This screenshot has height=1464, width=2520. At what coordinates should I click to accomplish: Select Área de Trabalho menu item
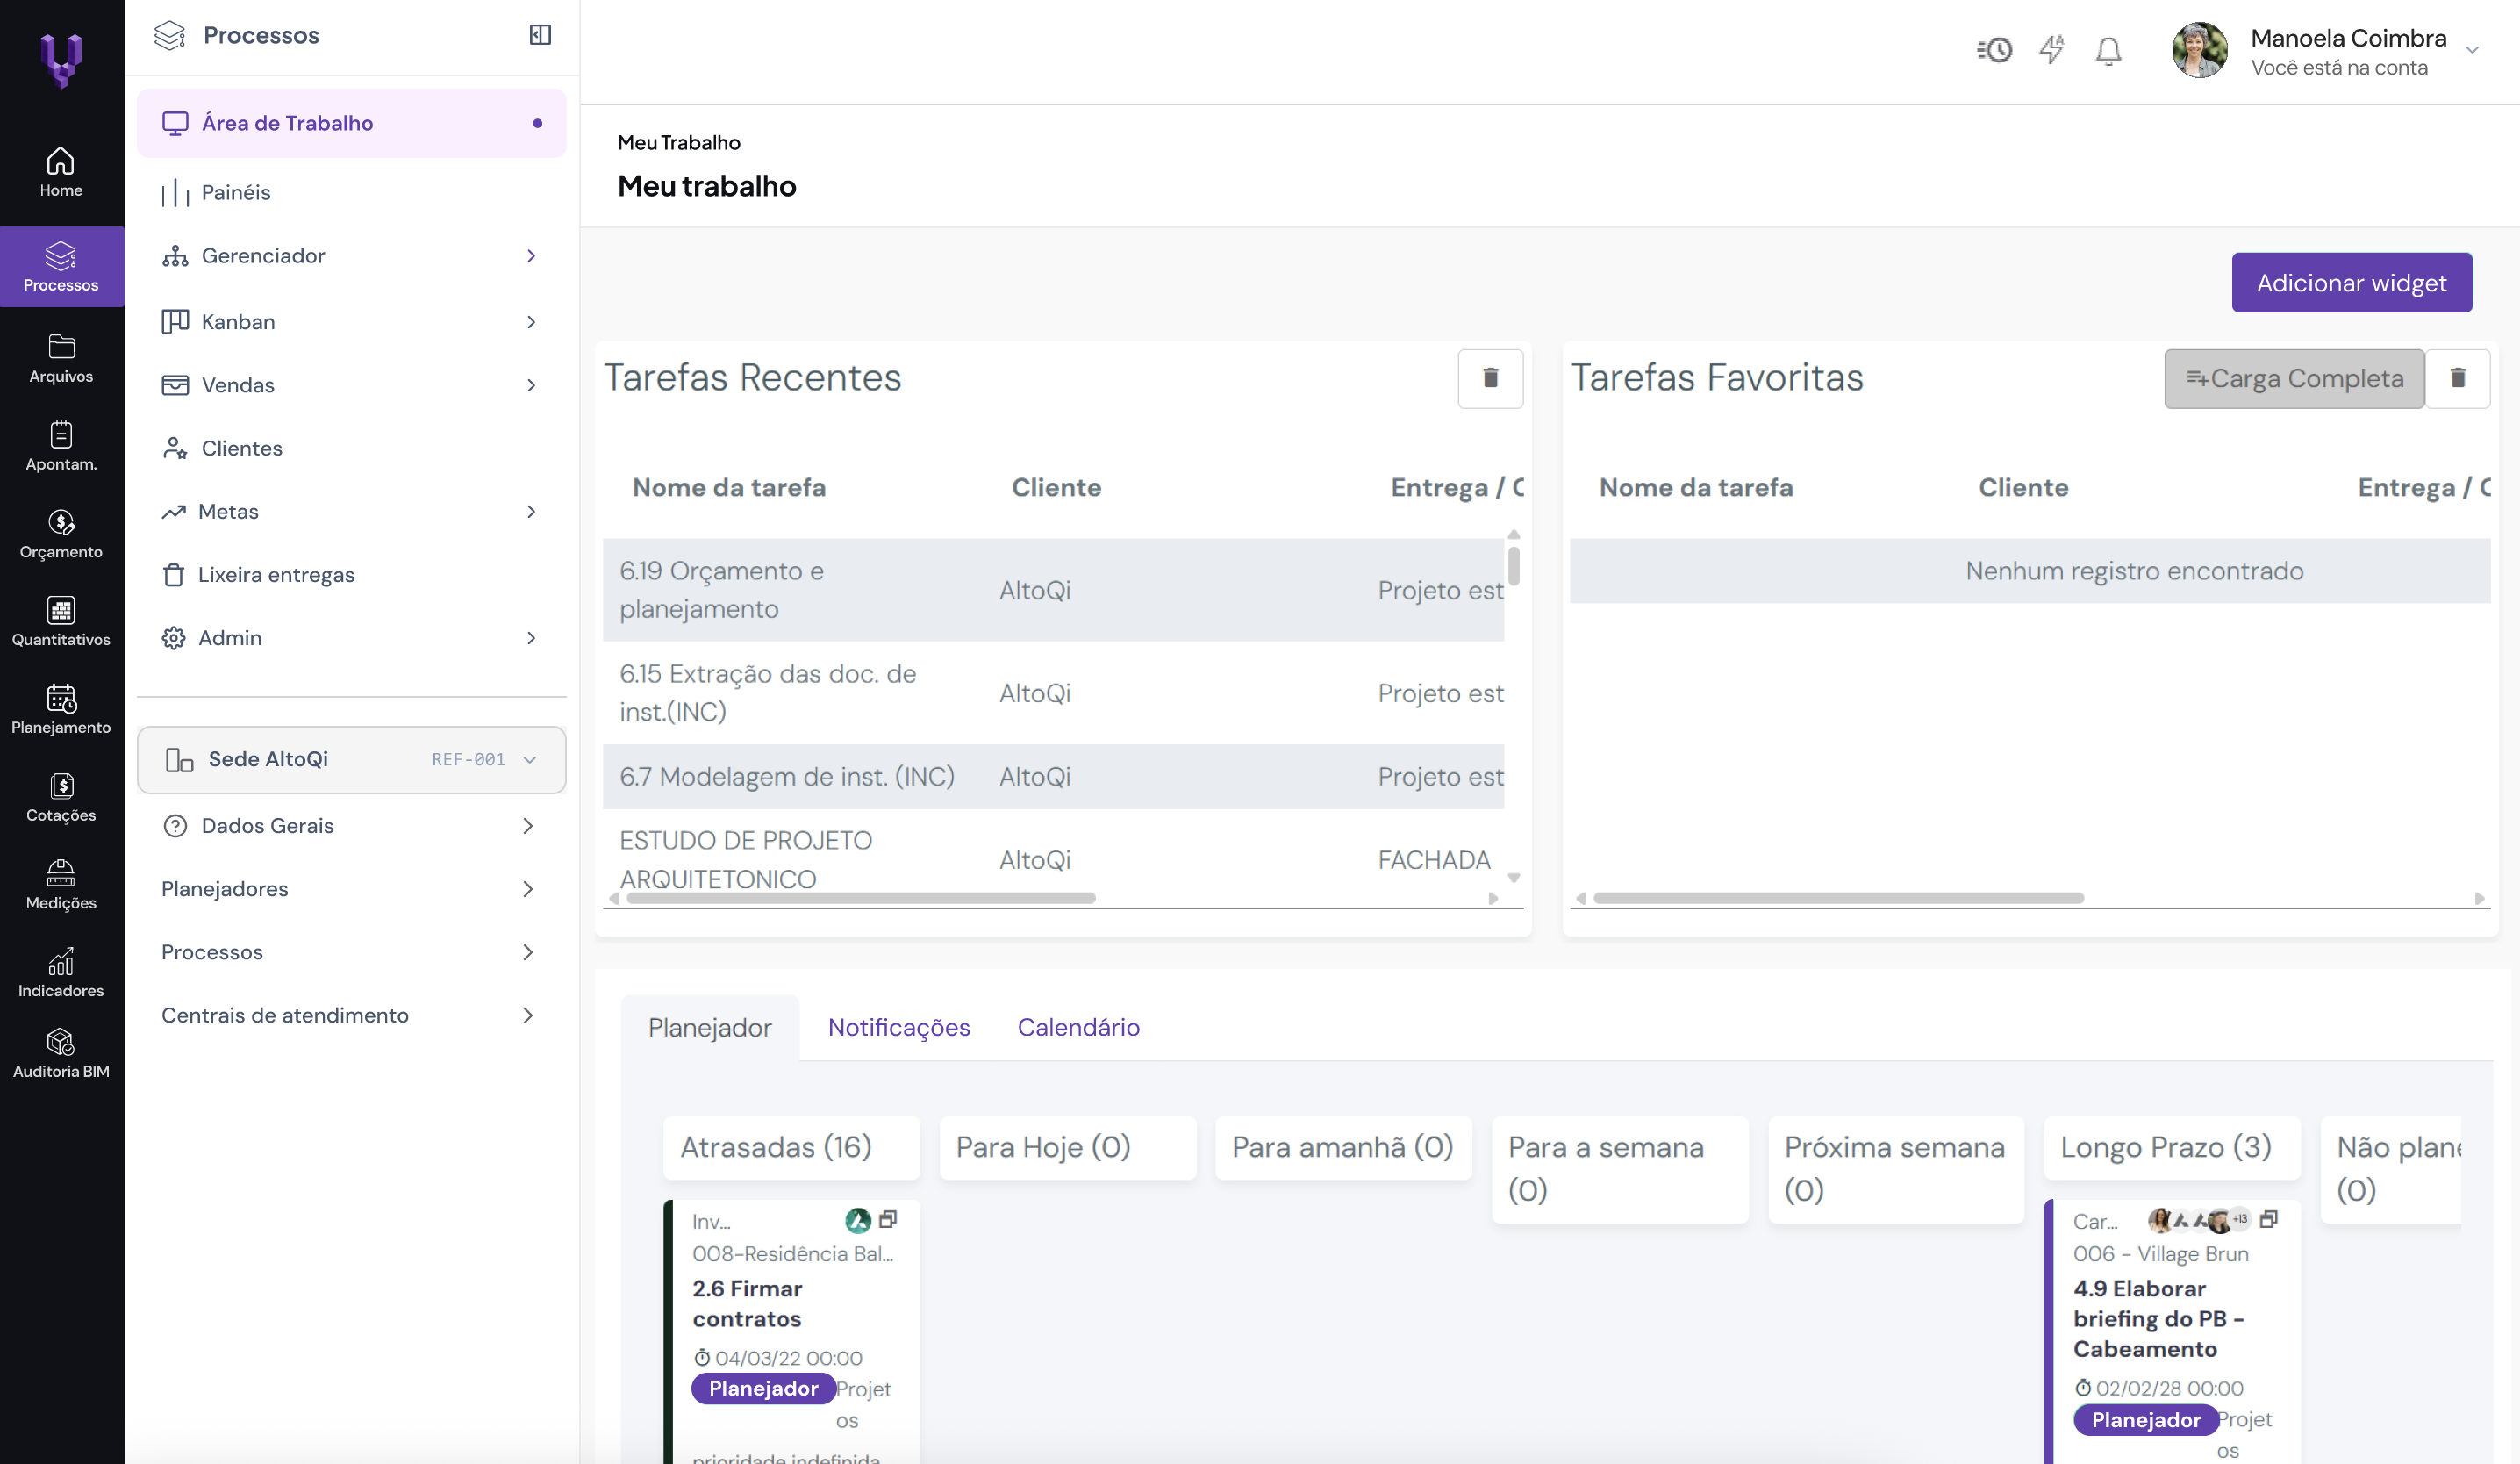(x=352, y=123)
